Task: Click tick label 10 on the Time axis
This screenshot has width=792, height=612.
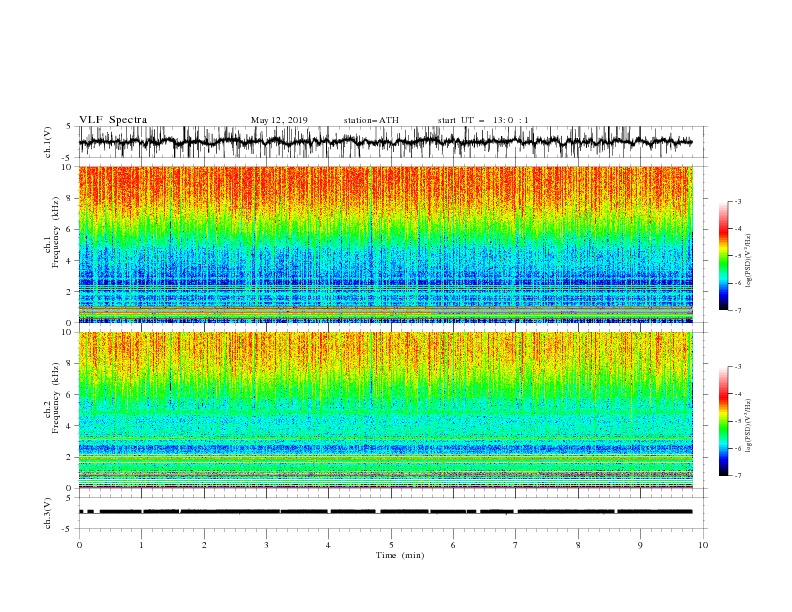Action: (x=703, y=545)
